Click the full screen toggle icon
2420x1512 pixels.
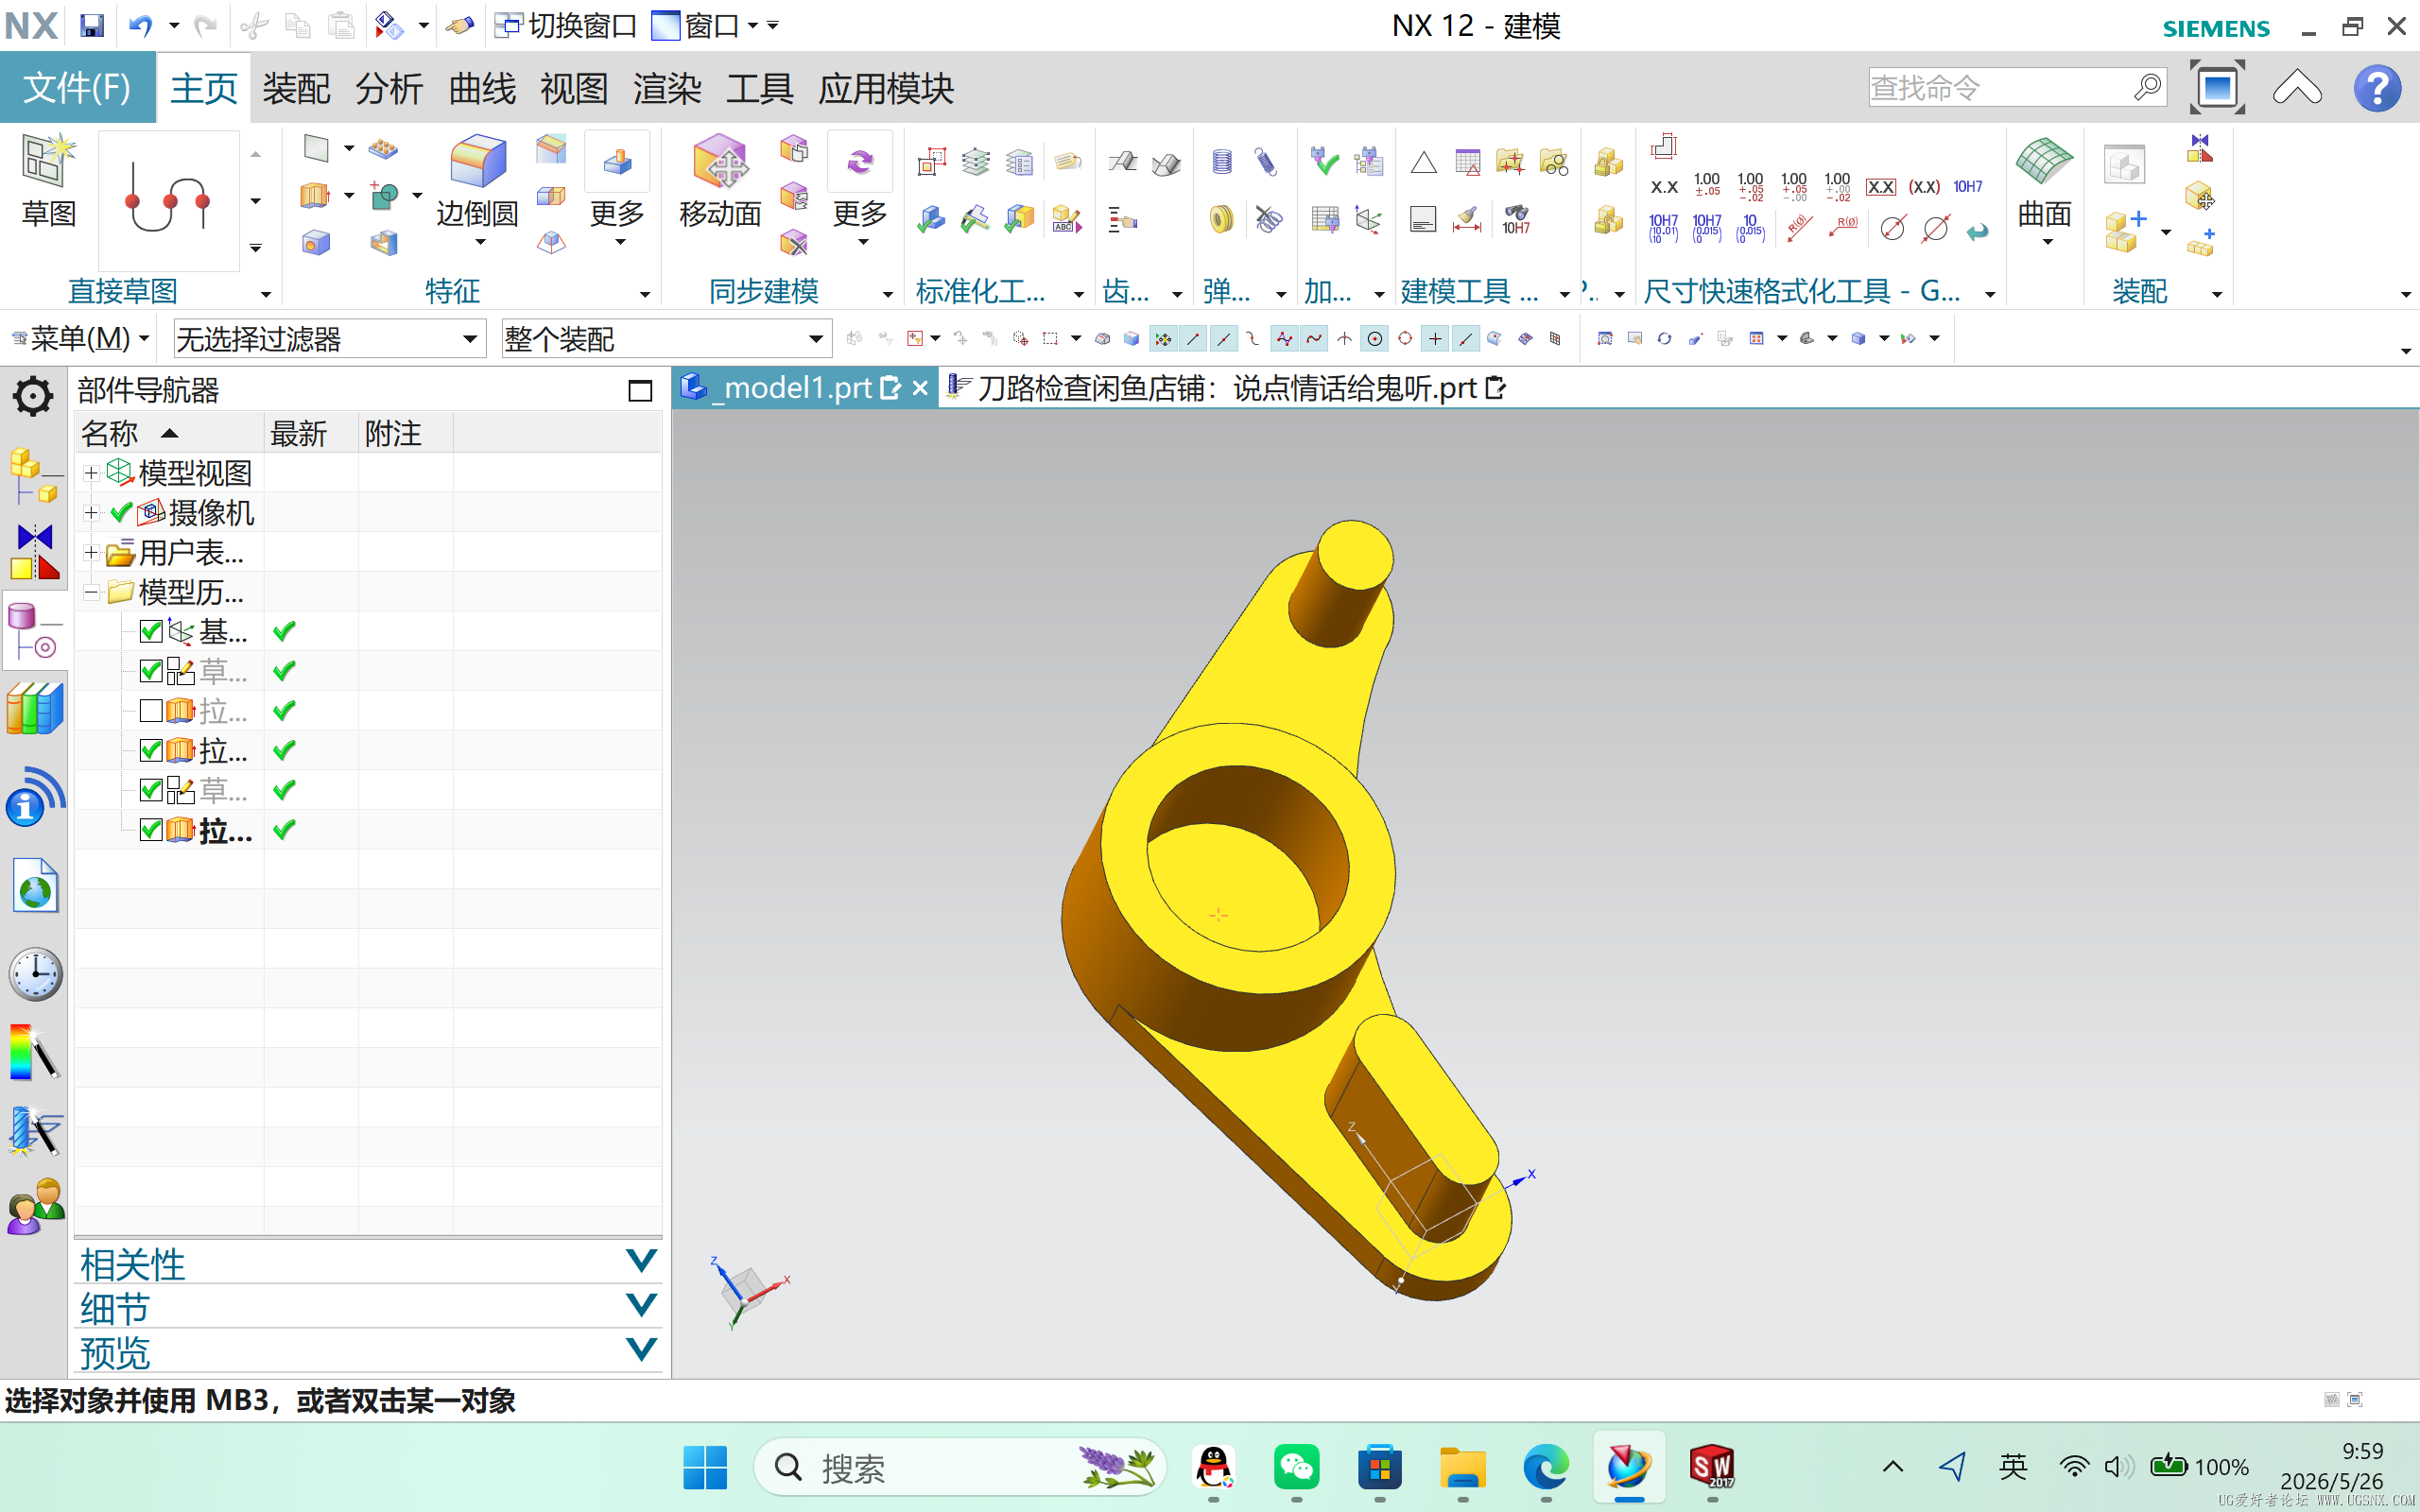2216,88
